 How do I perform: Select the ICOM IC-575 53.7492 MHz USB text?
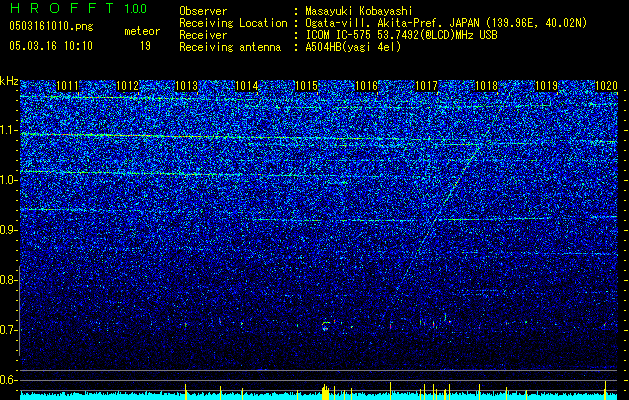pos(402,35)
